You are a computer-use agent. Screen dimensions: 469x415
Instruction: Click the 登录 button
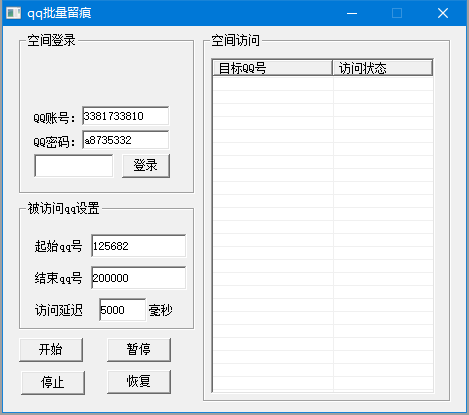(x=146, y=166)
